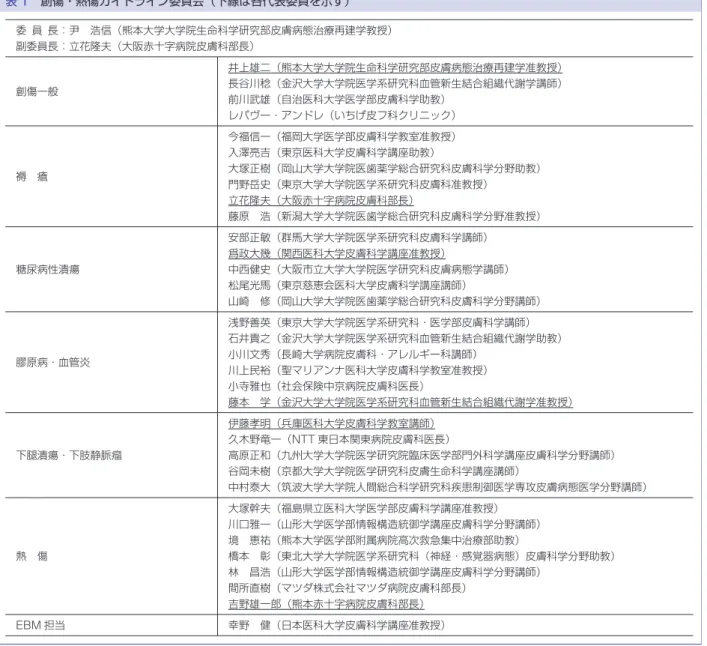The image size is (707, 646).
Task: Click the 幸野 健 entry
Action: click(337, 625)
